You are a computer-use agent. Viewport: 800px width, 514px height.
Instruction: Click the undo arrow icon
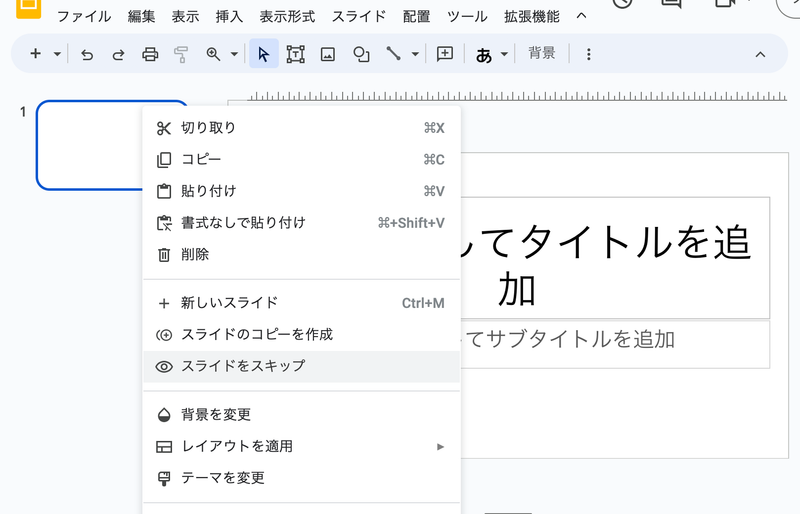tap(87, 54)
